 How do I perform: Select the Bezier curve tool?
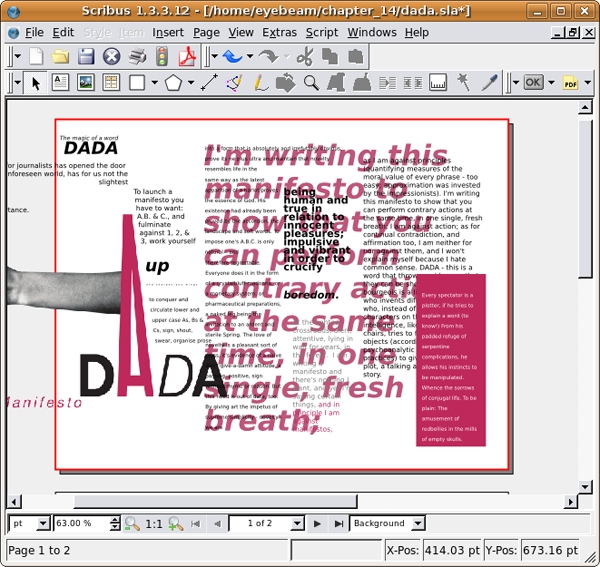click(234, 83)
